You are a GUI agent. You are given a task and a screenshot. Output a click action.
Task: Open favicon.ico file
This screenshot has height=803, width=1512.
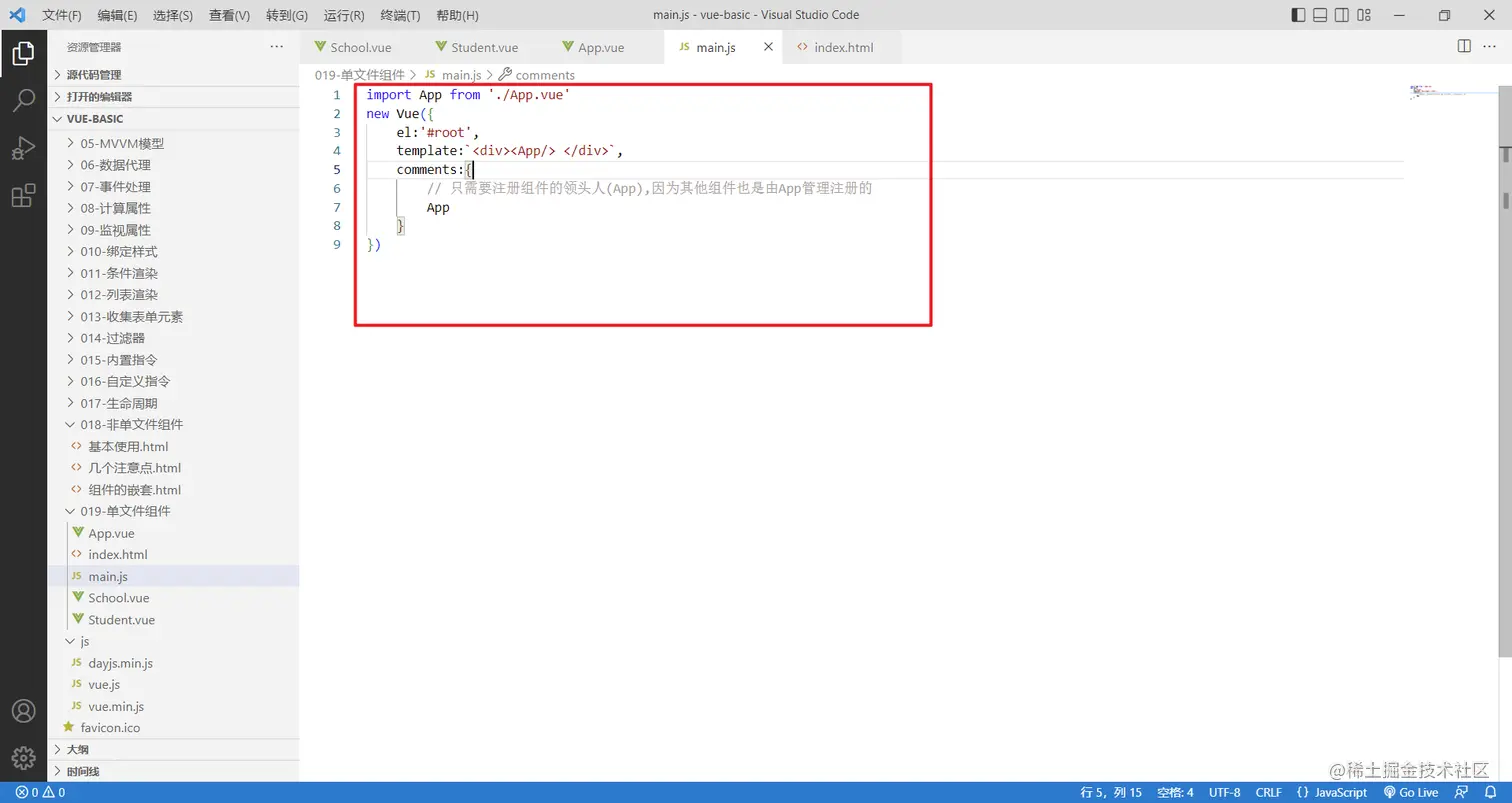tap(173, 728)
